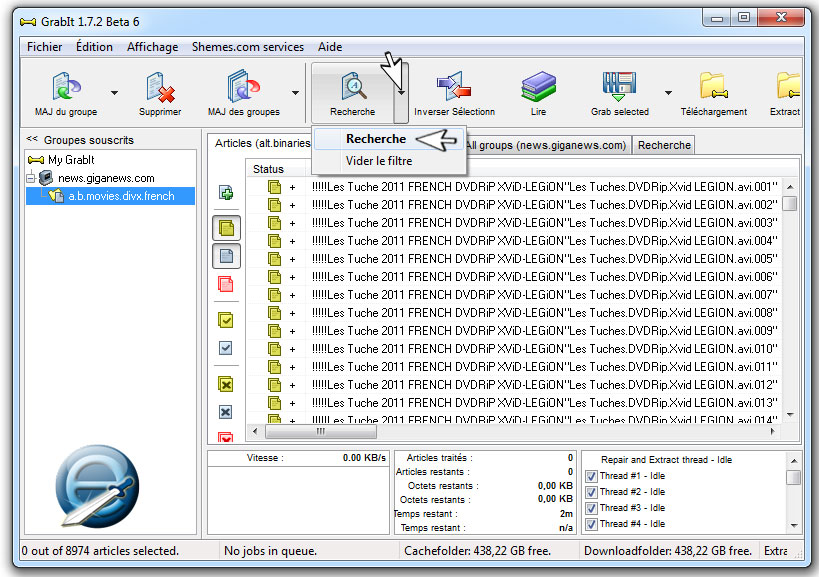Open the Recherche button dropdown arrow
The width and height of the screenshot is (819, 577).
[x=401, y=93]
